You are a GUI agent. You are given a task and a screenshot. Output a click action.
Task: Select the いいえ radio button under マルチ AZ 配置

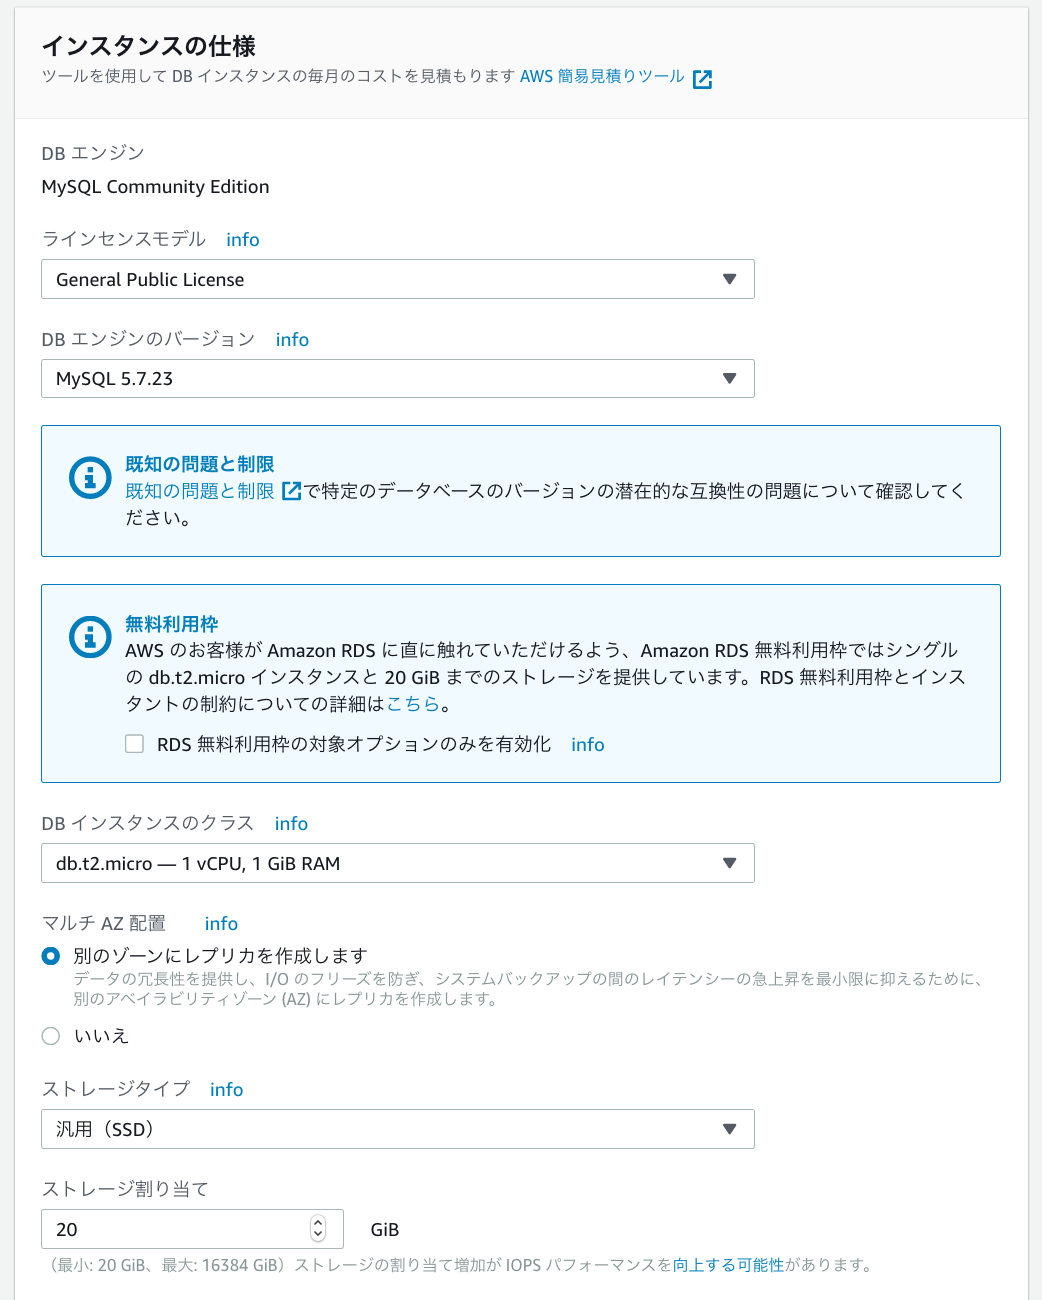coord(51,1036)
